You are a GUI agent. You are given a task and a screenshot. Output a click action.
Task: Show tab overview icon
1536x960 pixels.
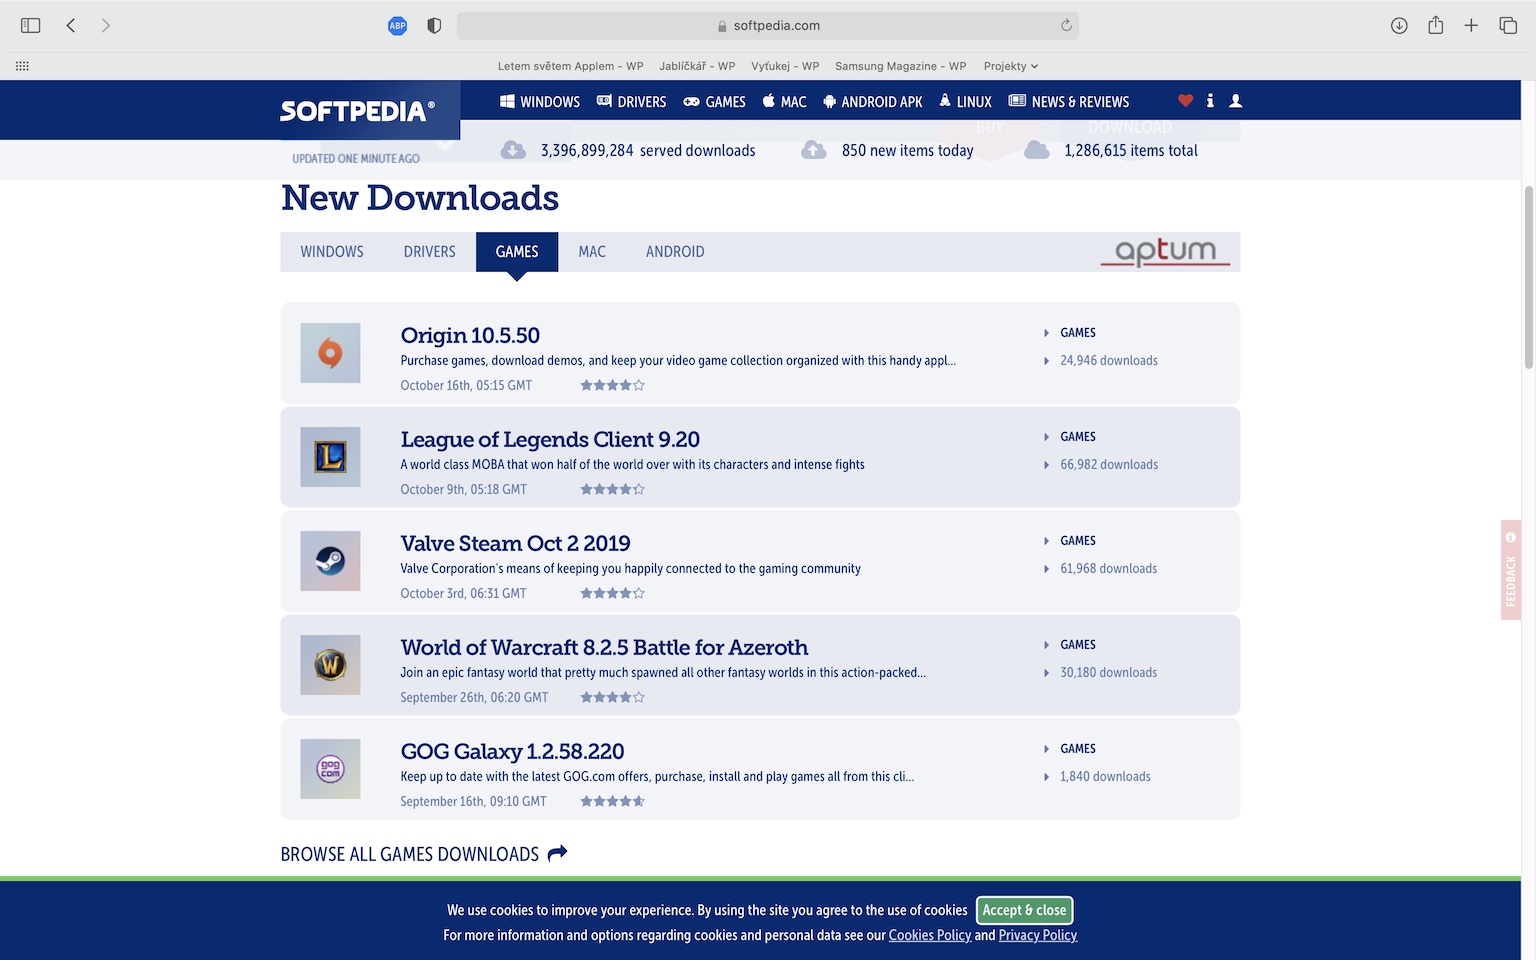1508,26
